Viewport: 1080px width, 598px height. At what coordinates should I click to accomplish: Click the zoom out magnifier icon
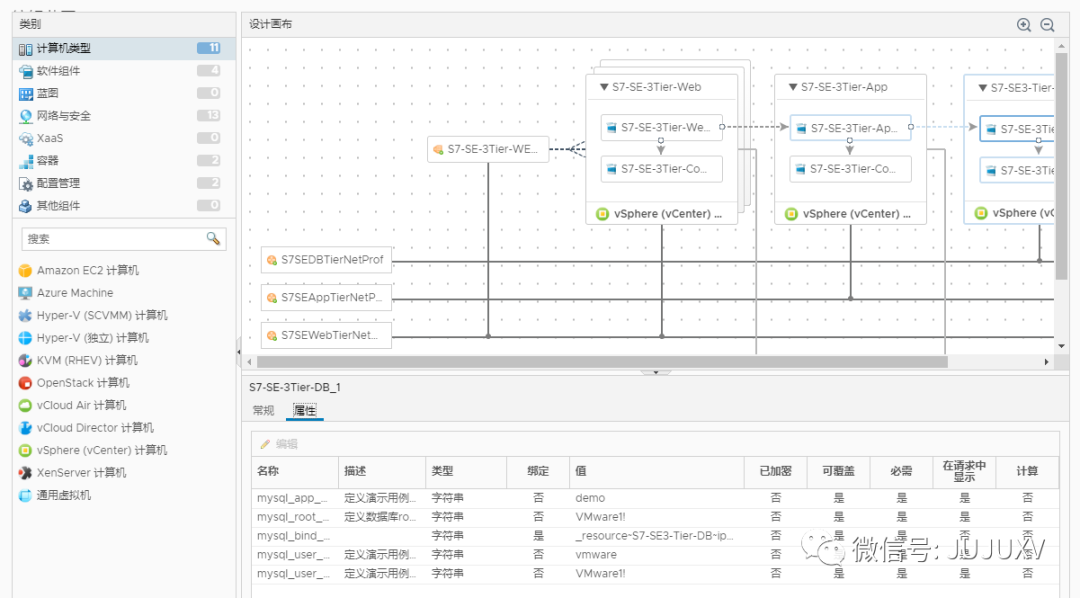[x=1047, y=25]
